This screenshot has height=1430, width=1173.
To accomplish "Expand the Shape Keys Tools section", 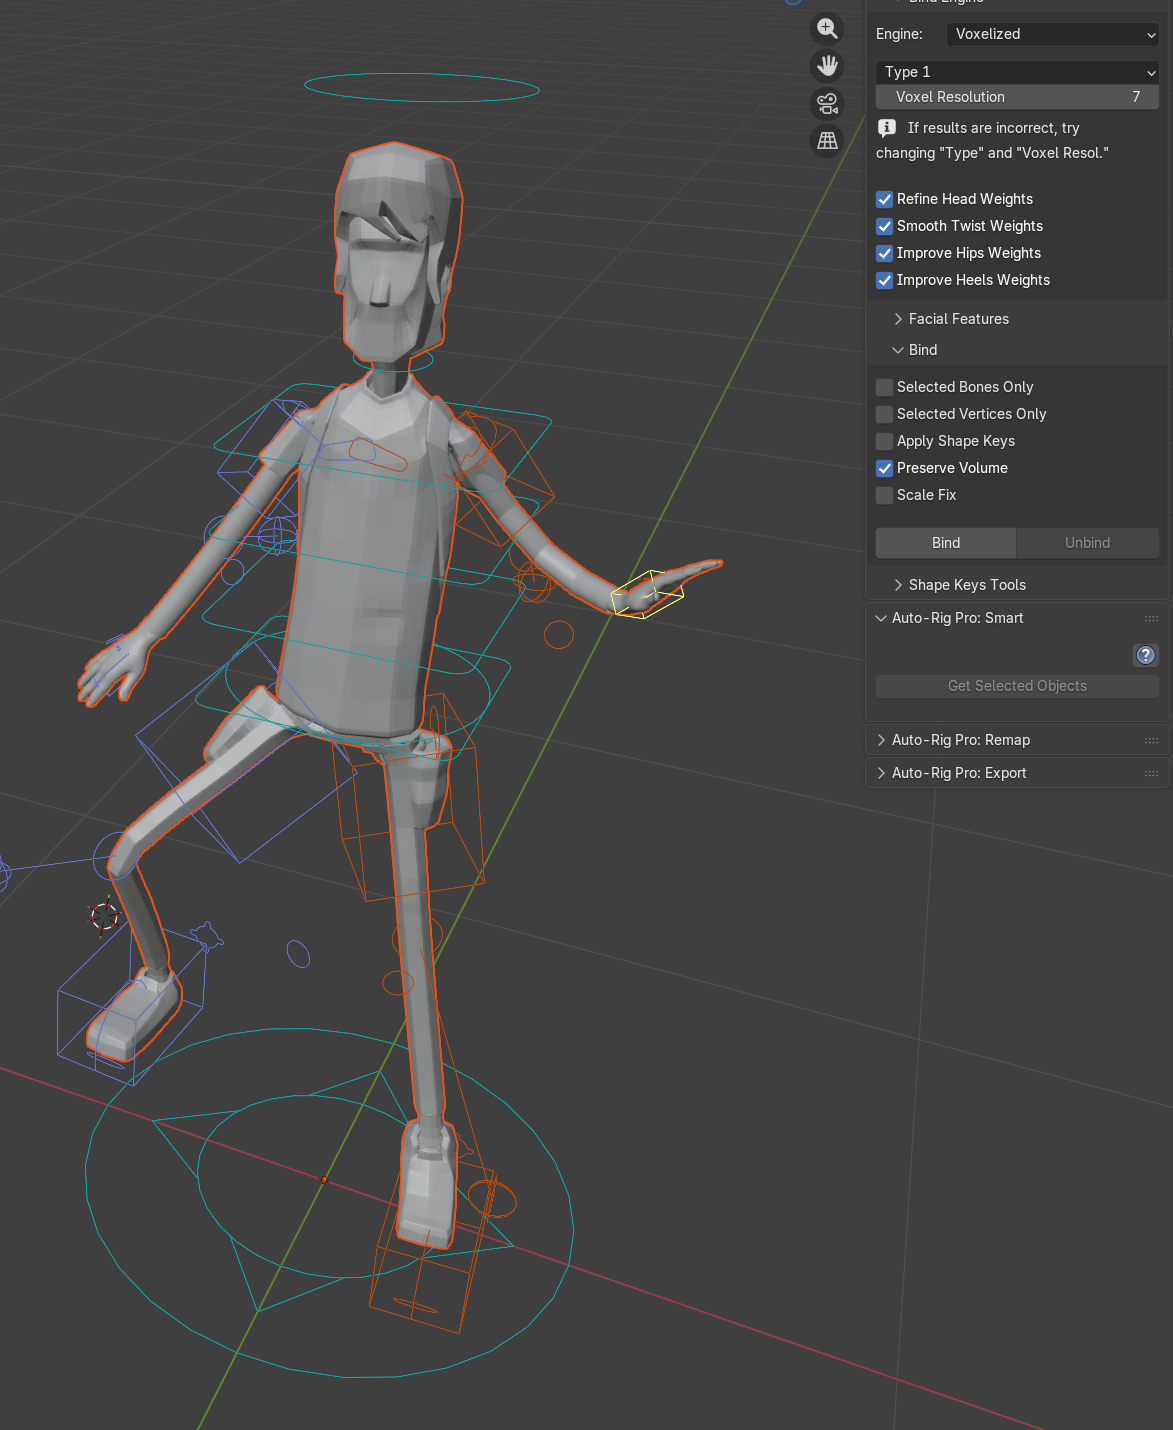I will pos(966,585).
